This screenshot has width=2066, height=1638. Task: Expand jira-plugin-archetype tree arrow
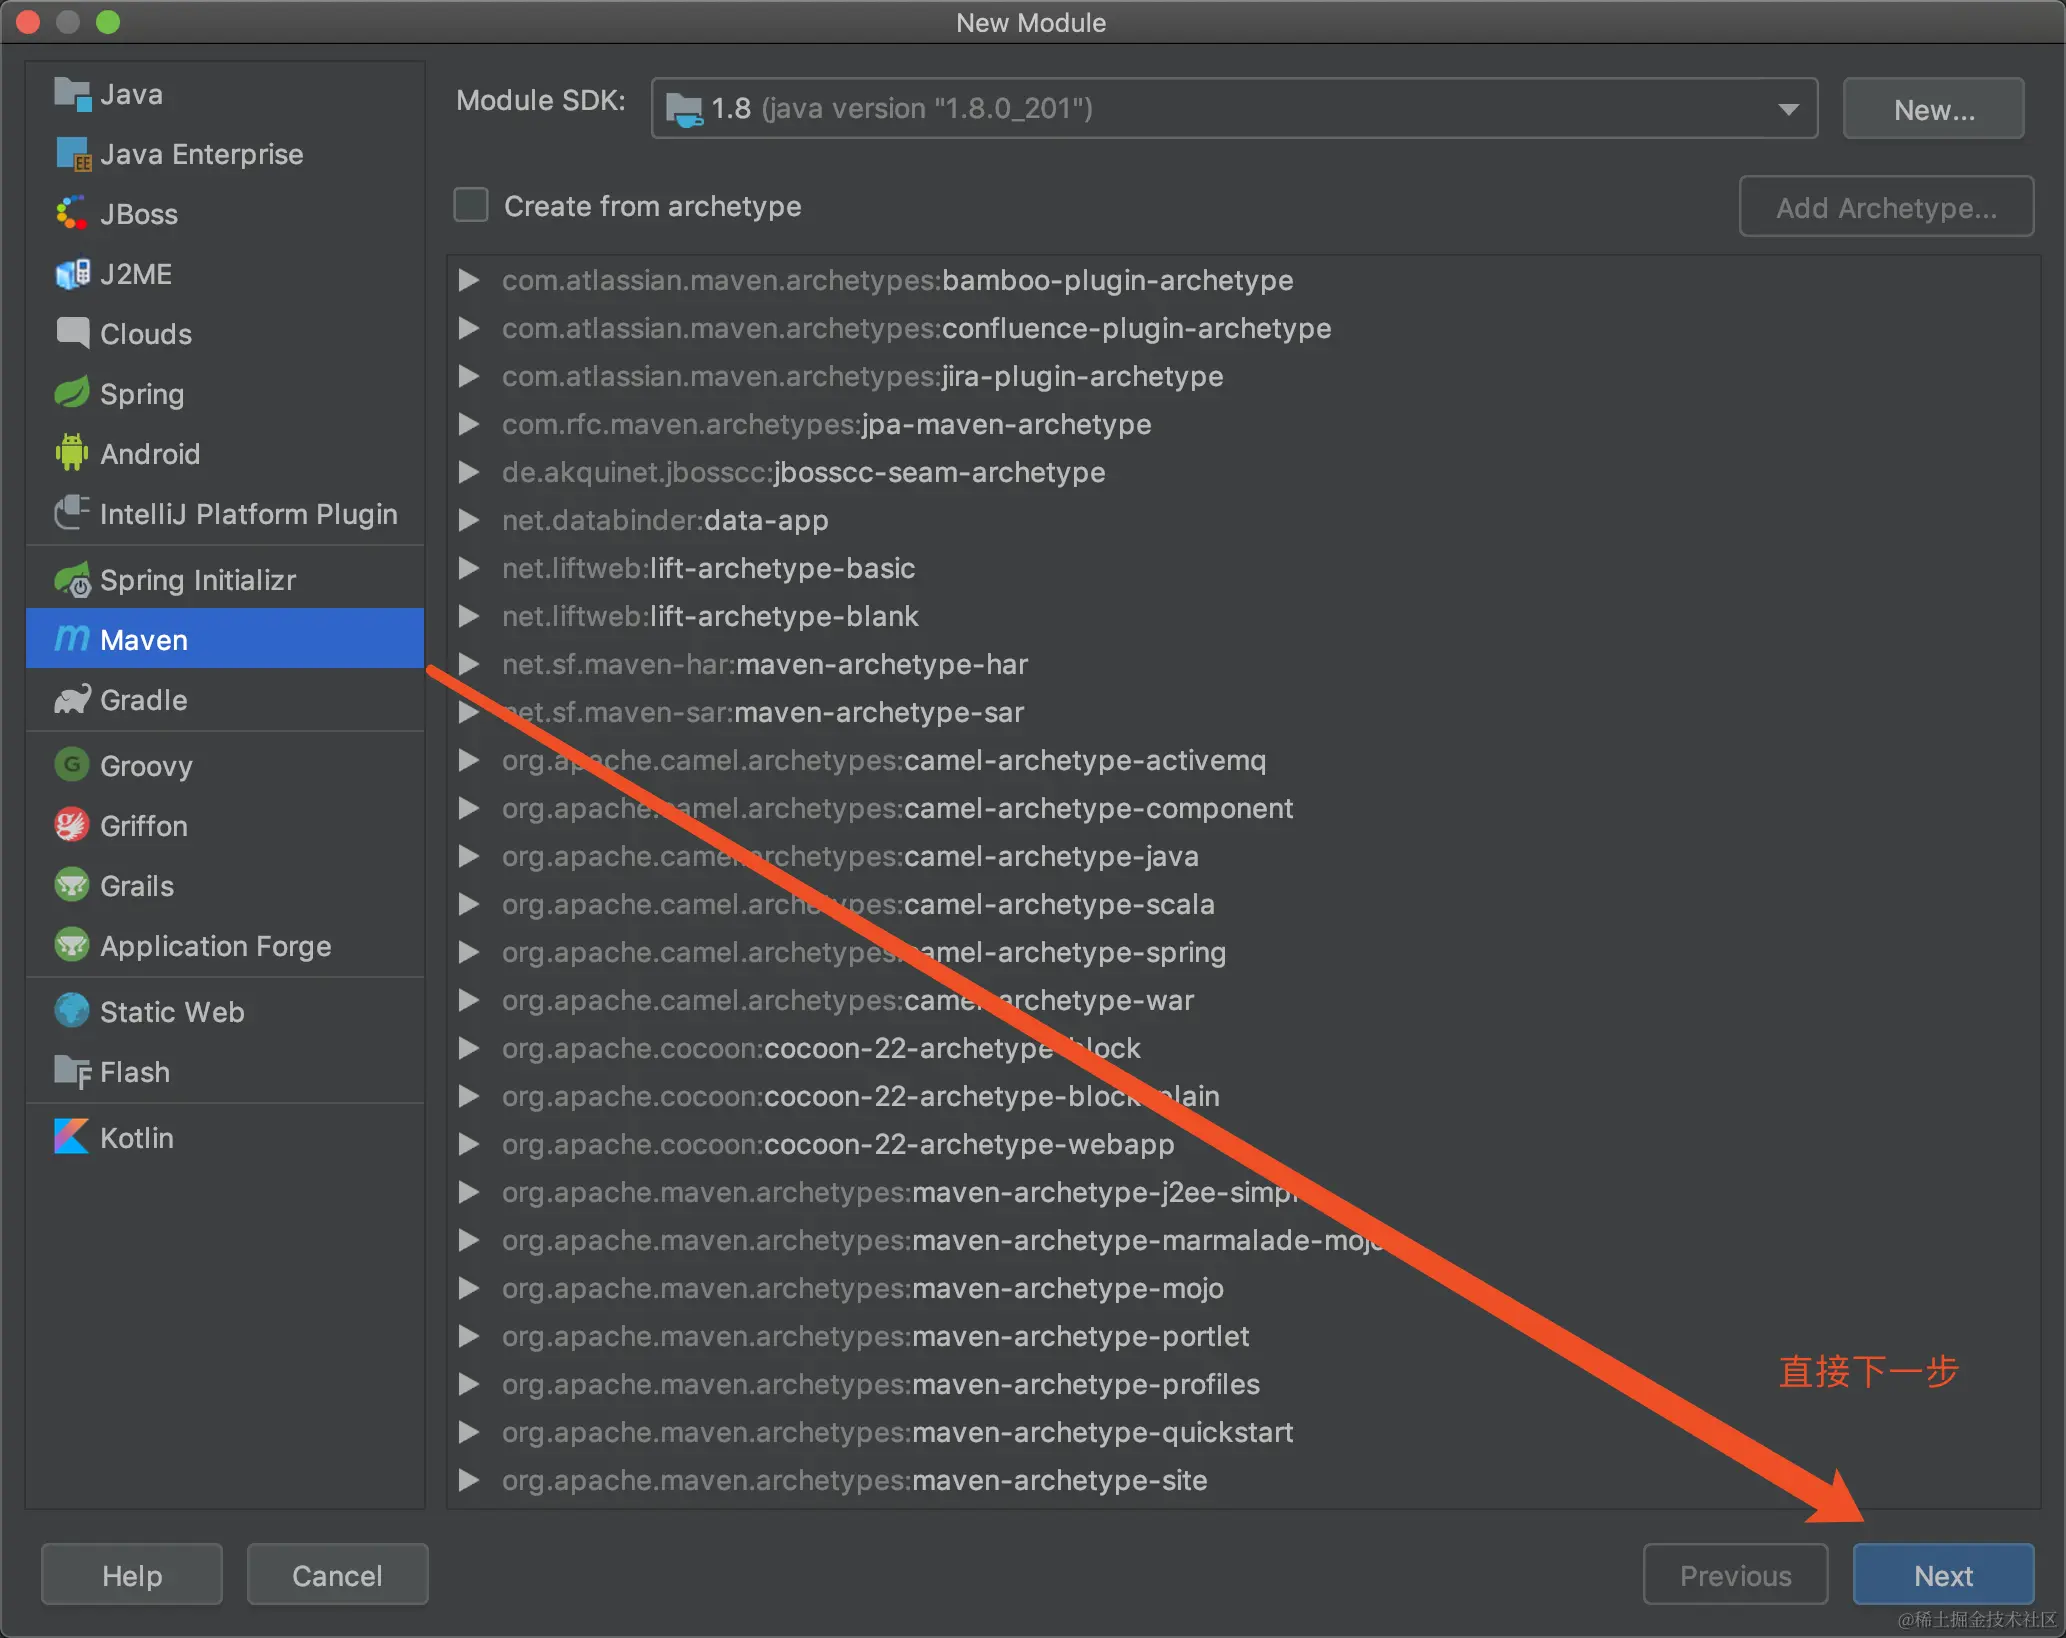tap(468, 376)
